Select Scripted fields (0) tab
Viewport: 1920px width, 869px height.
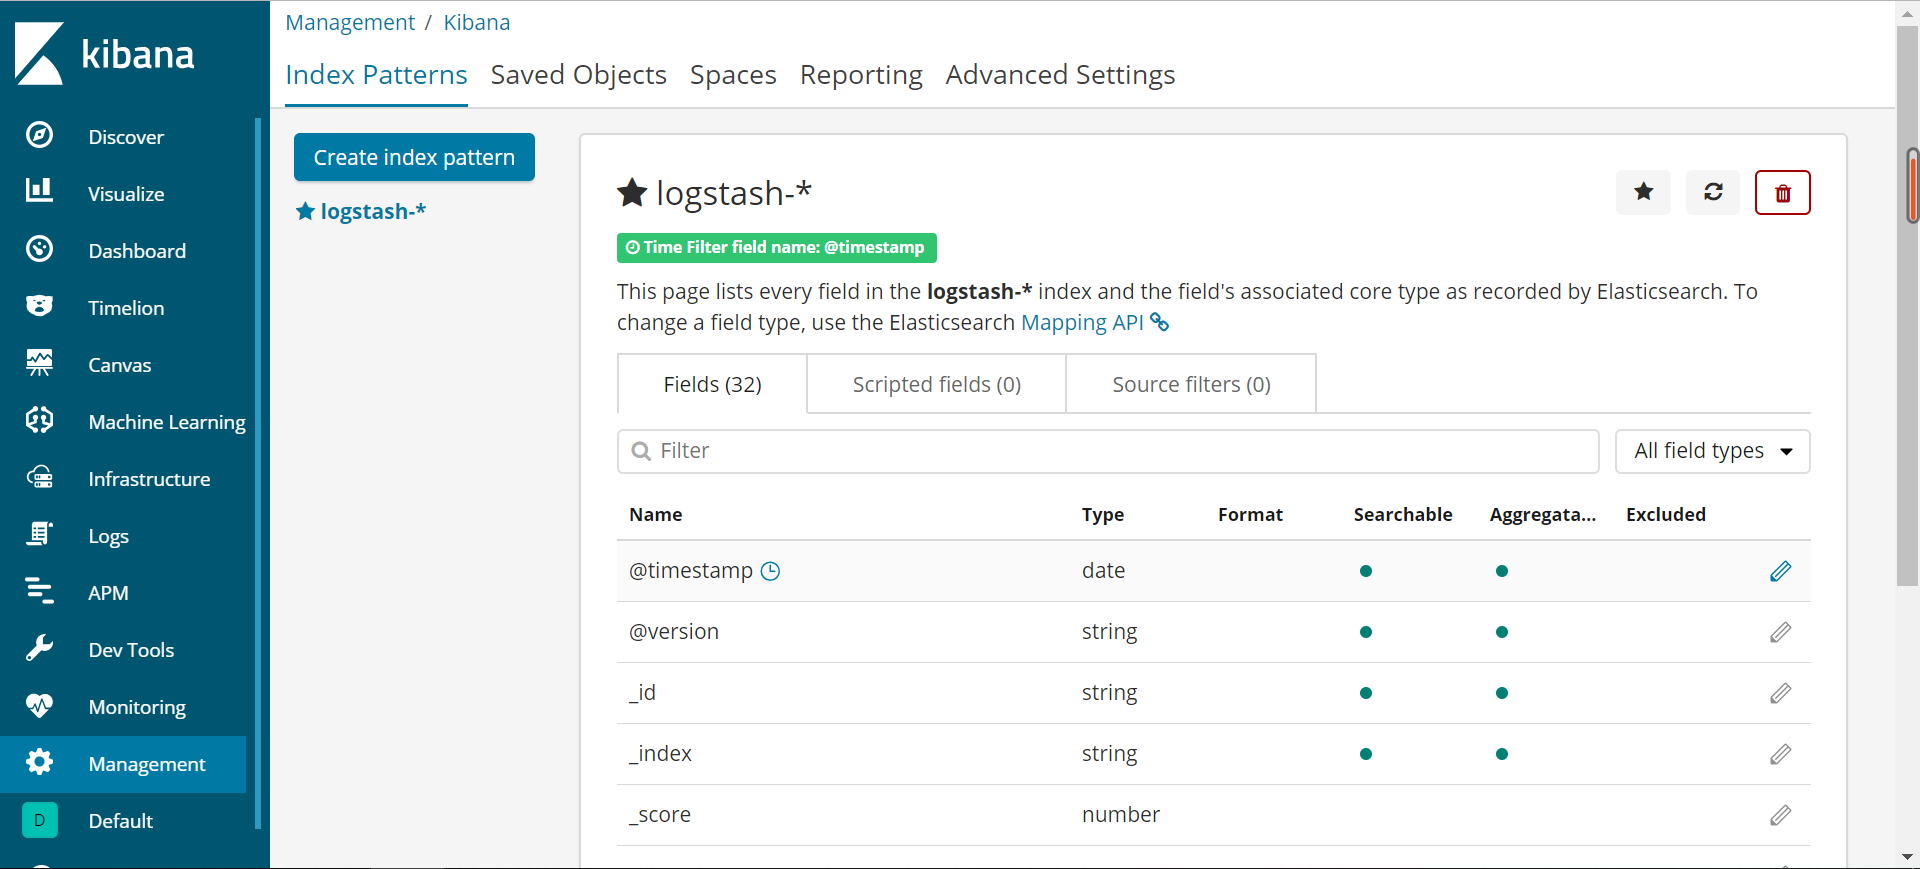click(936, 384)
